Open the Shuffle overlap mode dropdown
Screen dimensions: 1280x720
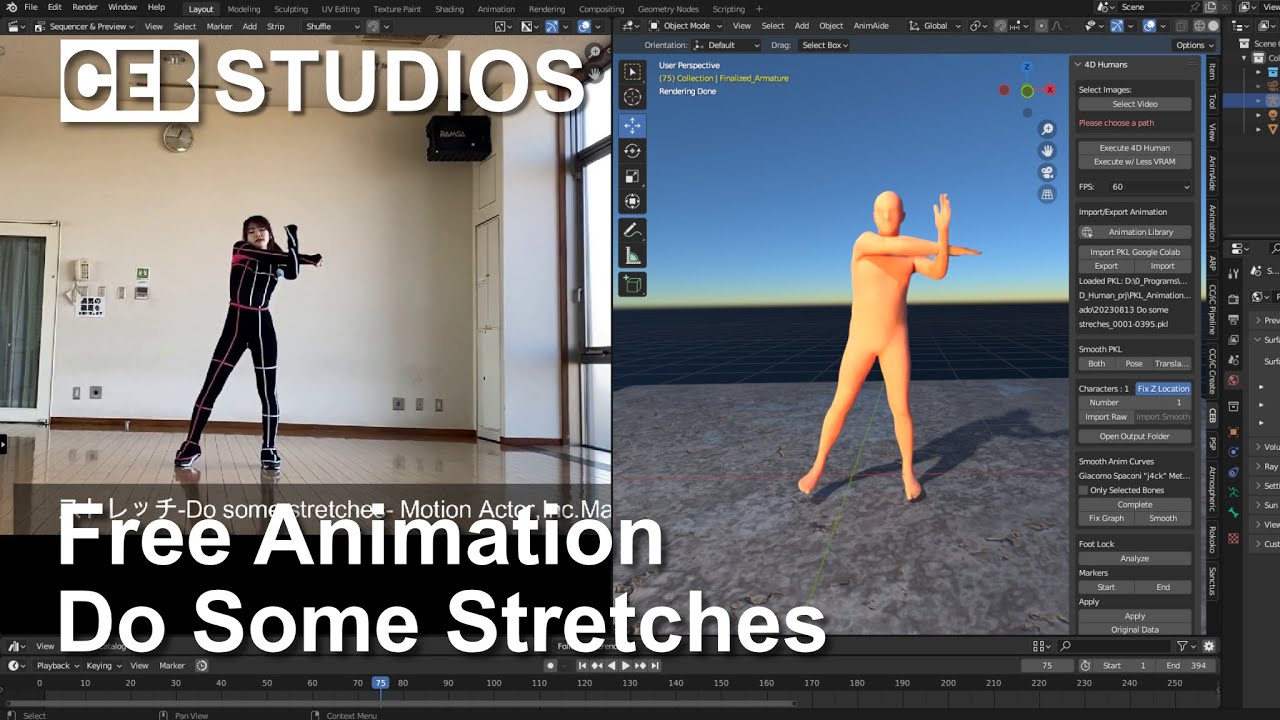331,26
